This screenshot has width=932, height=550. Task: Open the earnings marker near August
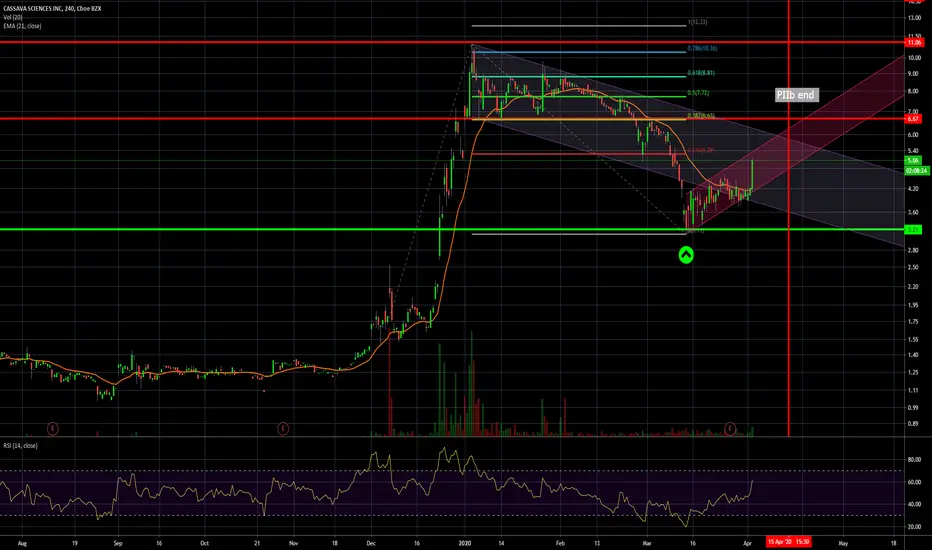53,428
